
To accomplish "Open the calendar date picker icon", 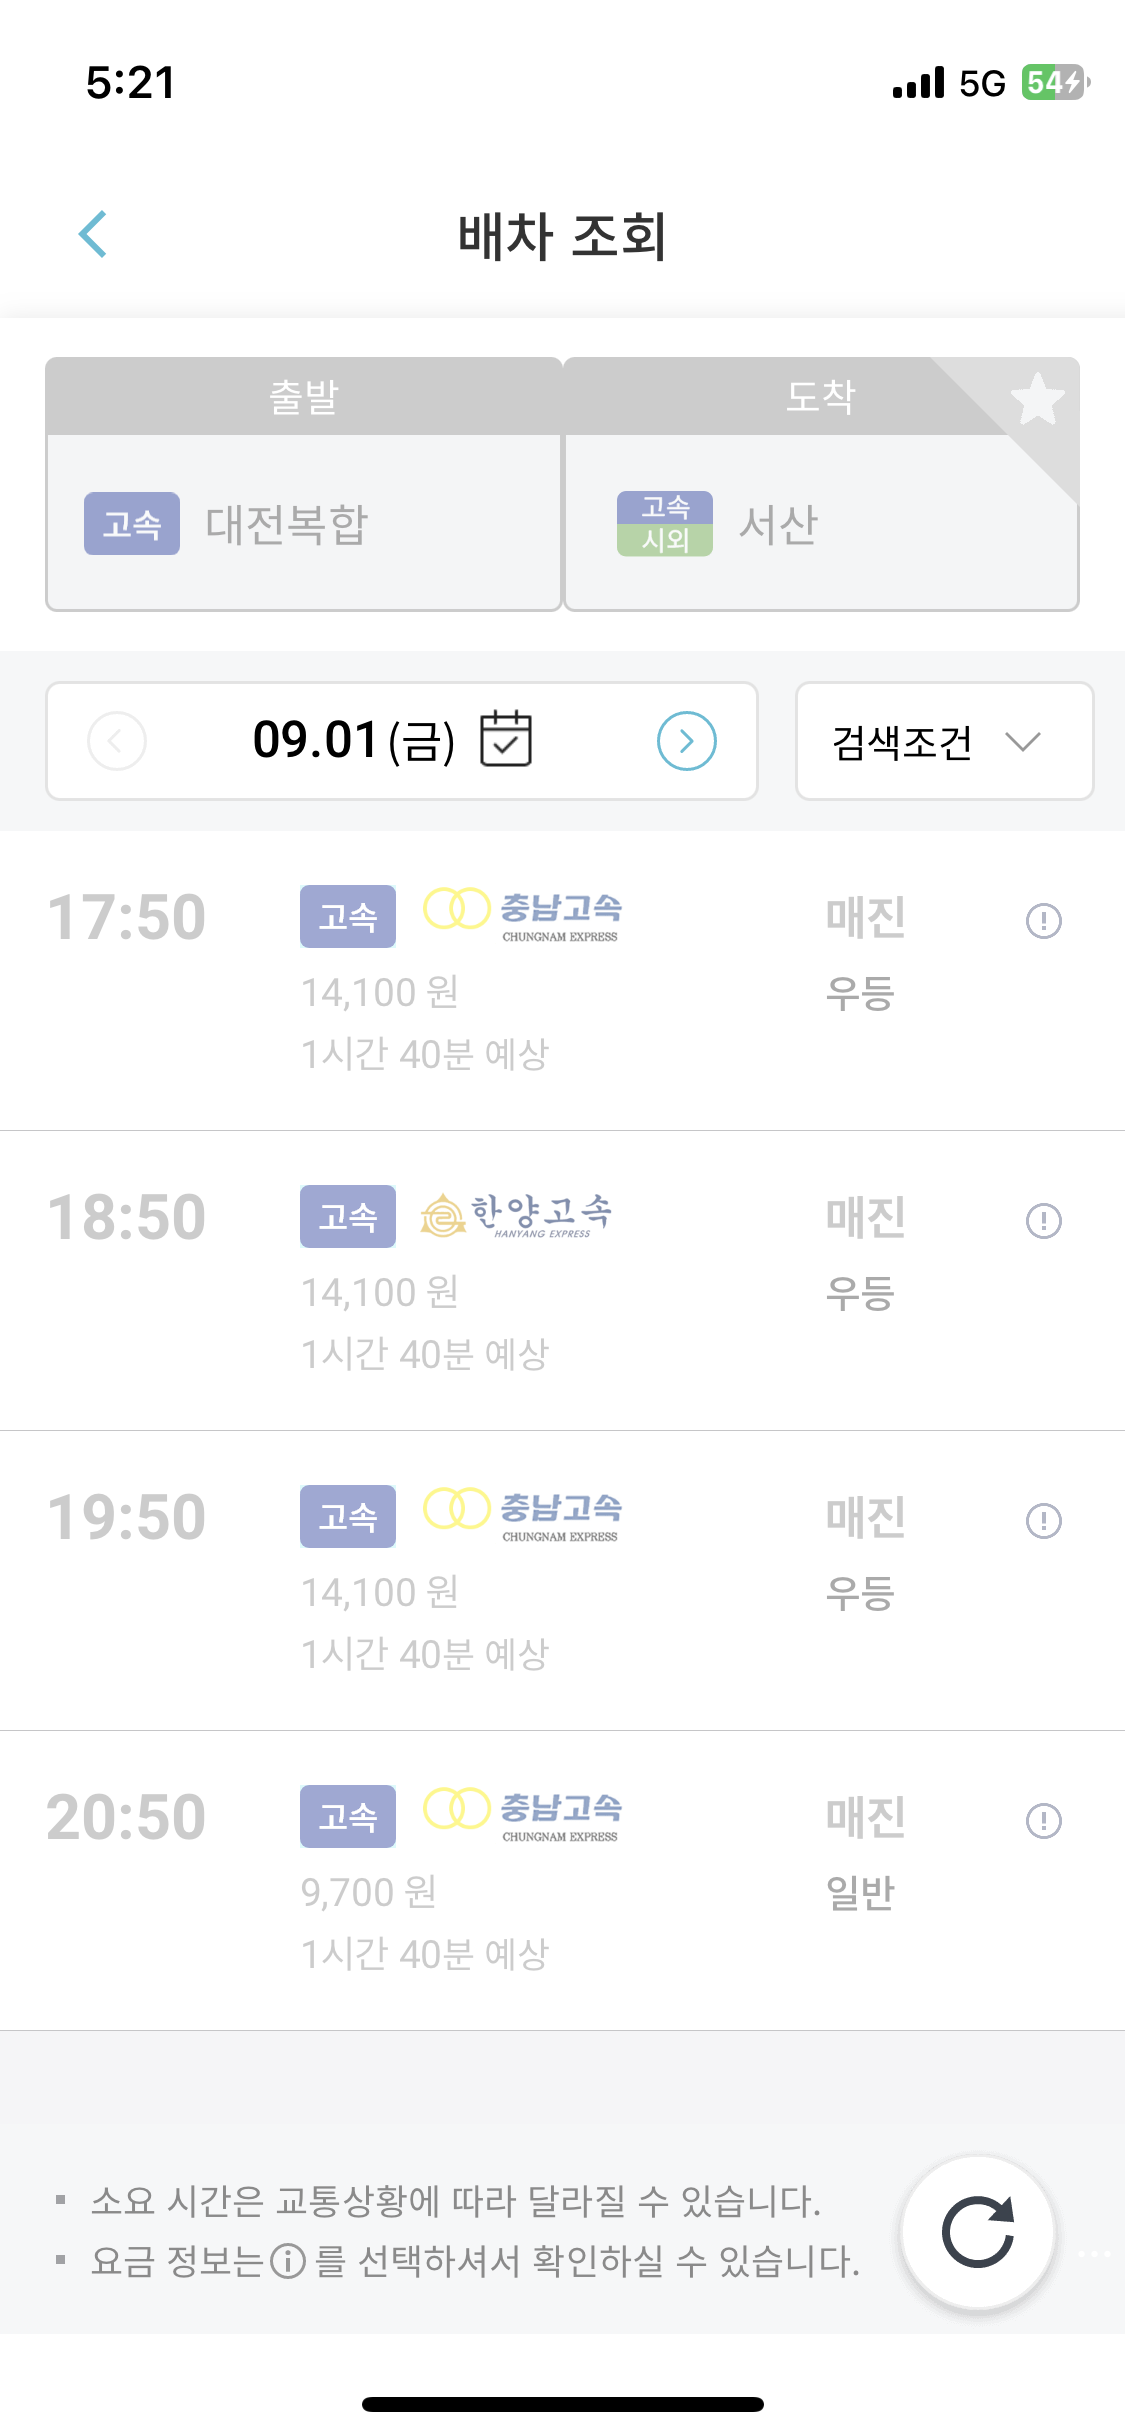I will pos(506,740).
